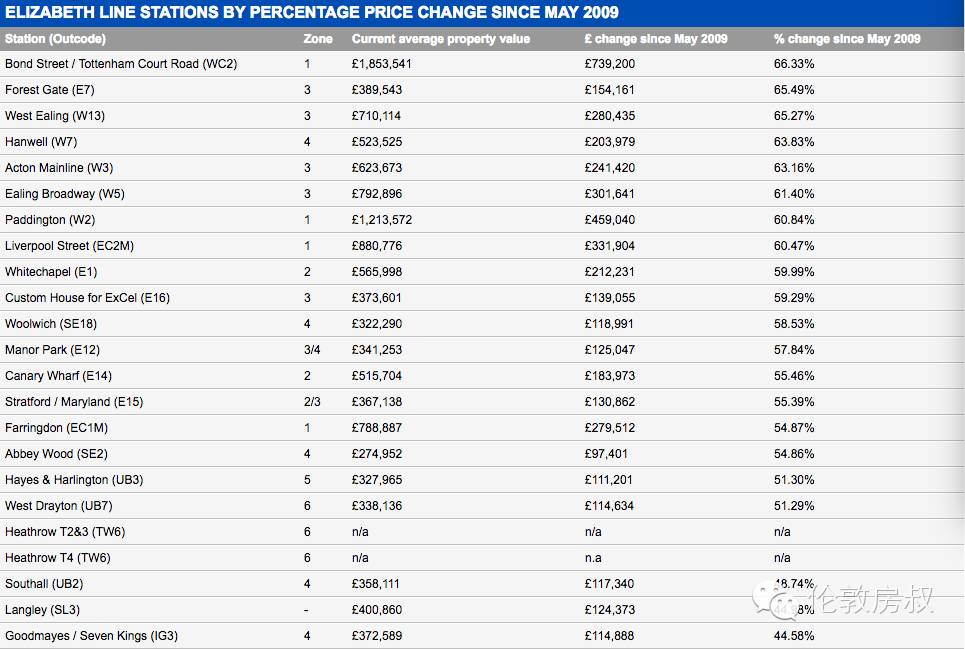Click 'Current average property value' column header
This screenshot has width=965, height=649.
(x=441, y=39)
